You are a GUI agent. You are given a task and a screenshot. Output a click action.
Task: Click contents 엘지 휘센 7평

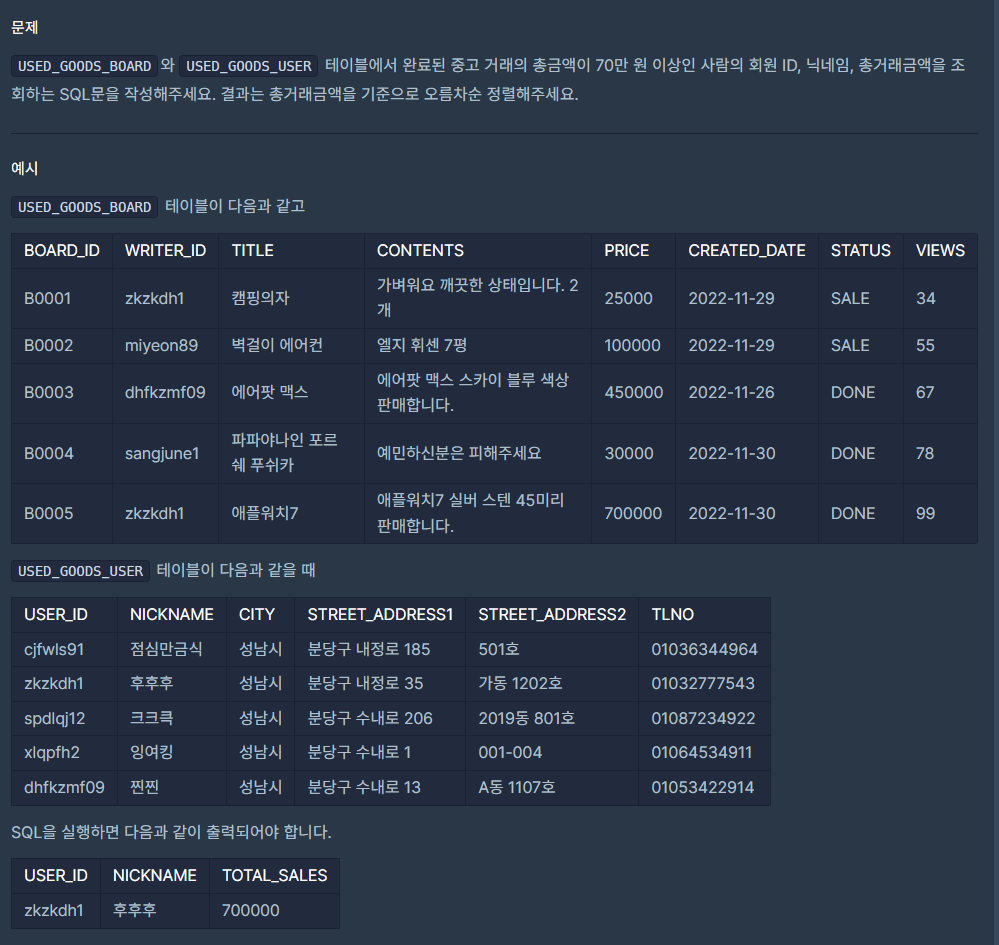(x=422, y=345)
